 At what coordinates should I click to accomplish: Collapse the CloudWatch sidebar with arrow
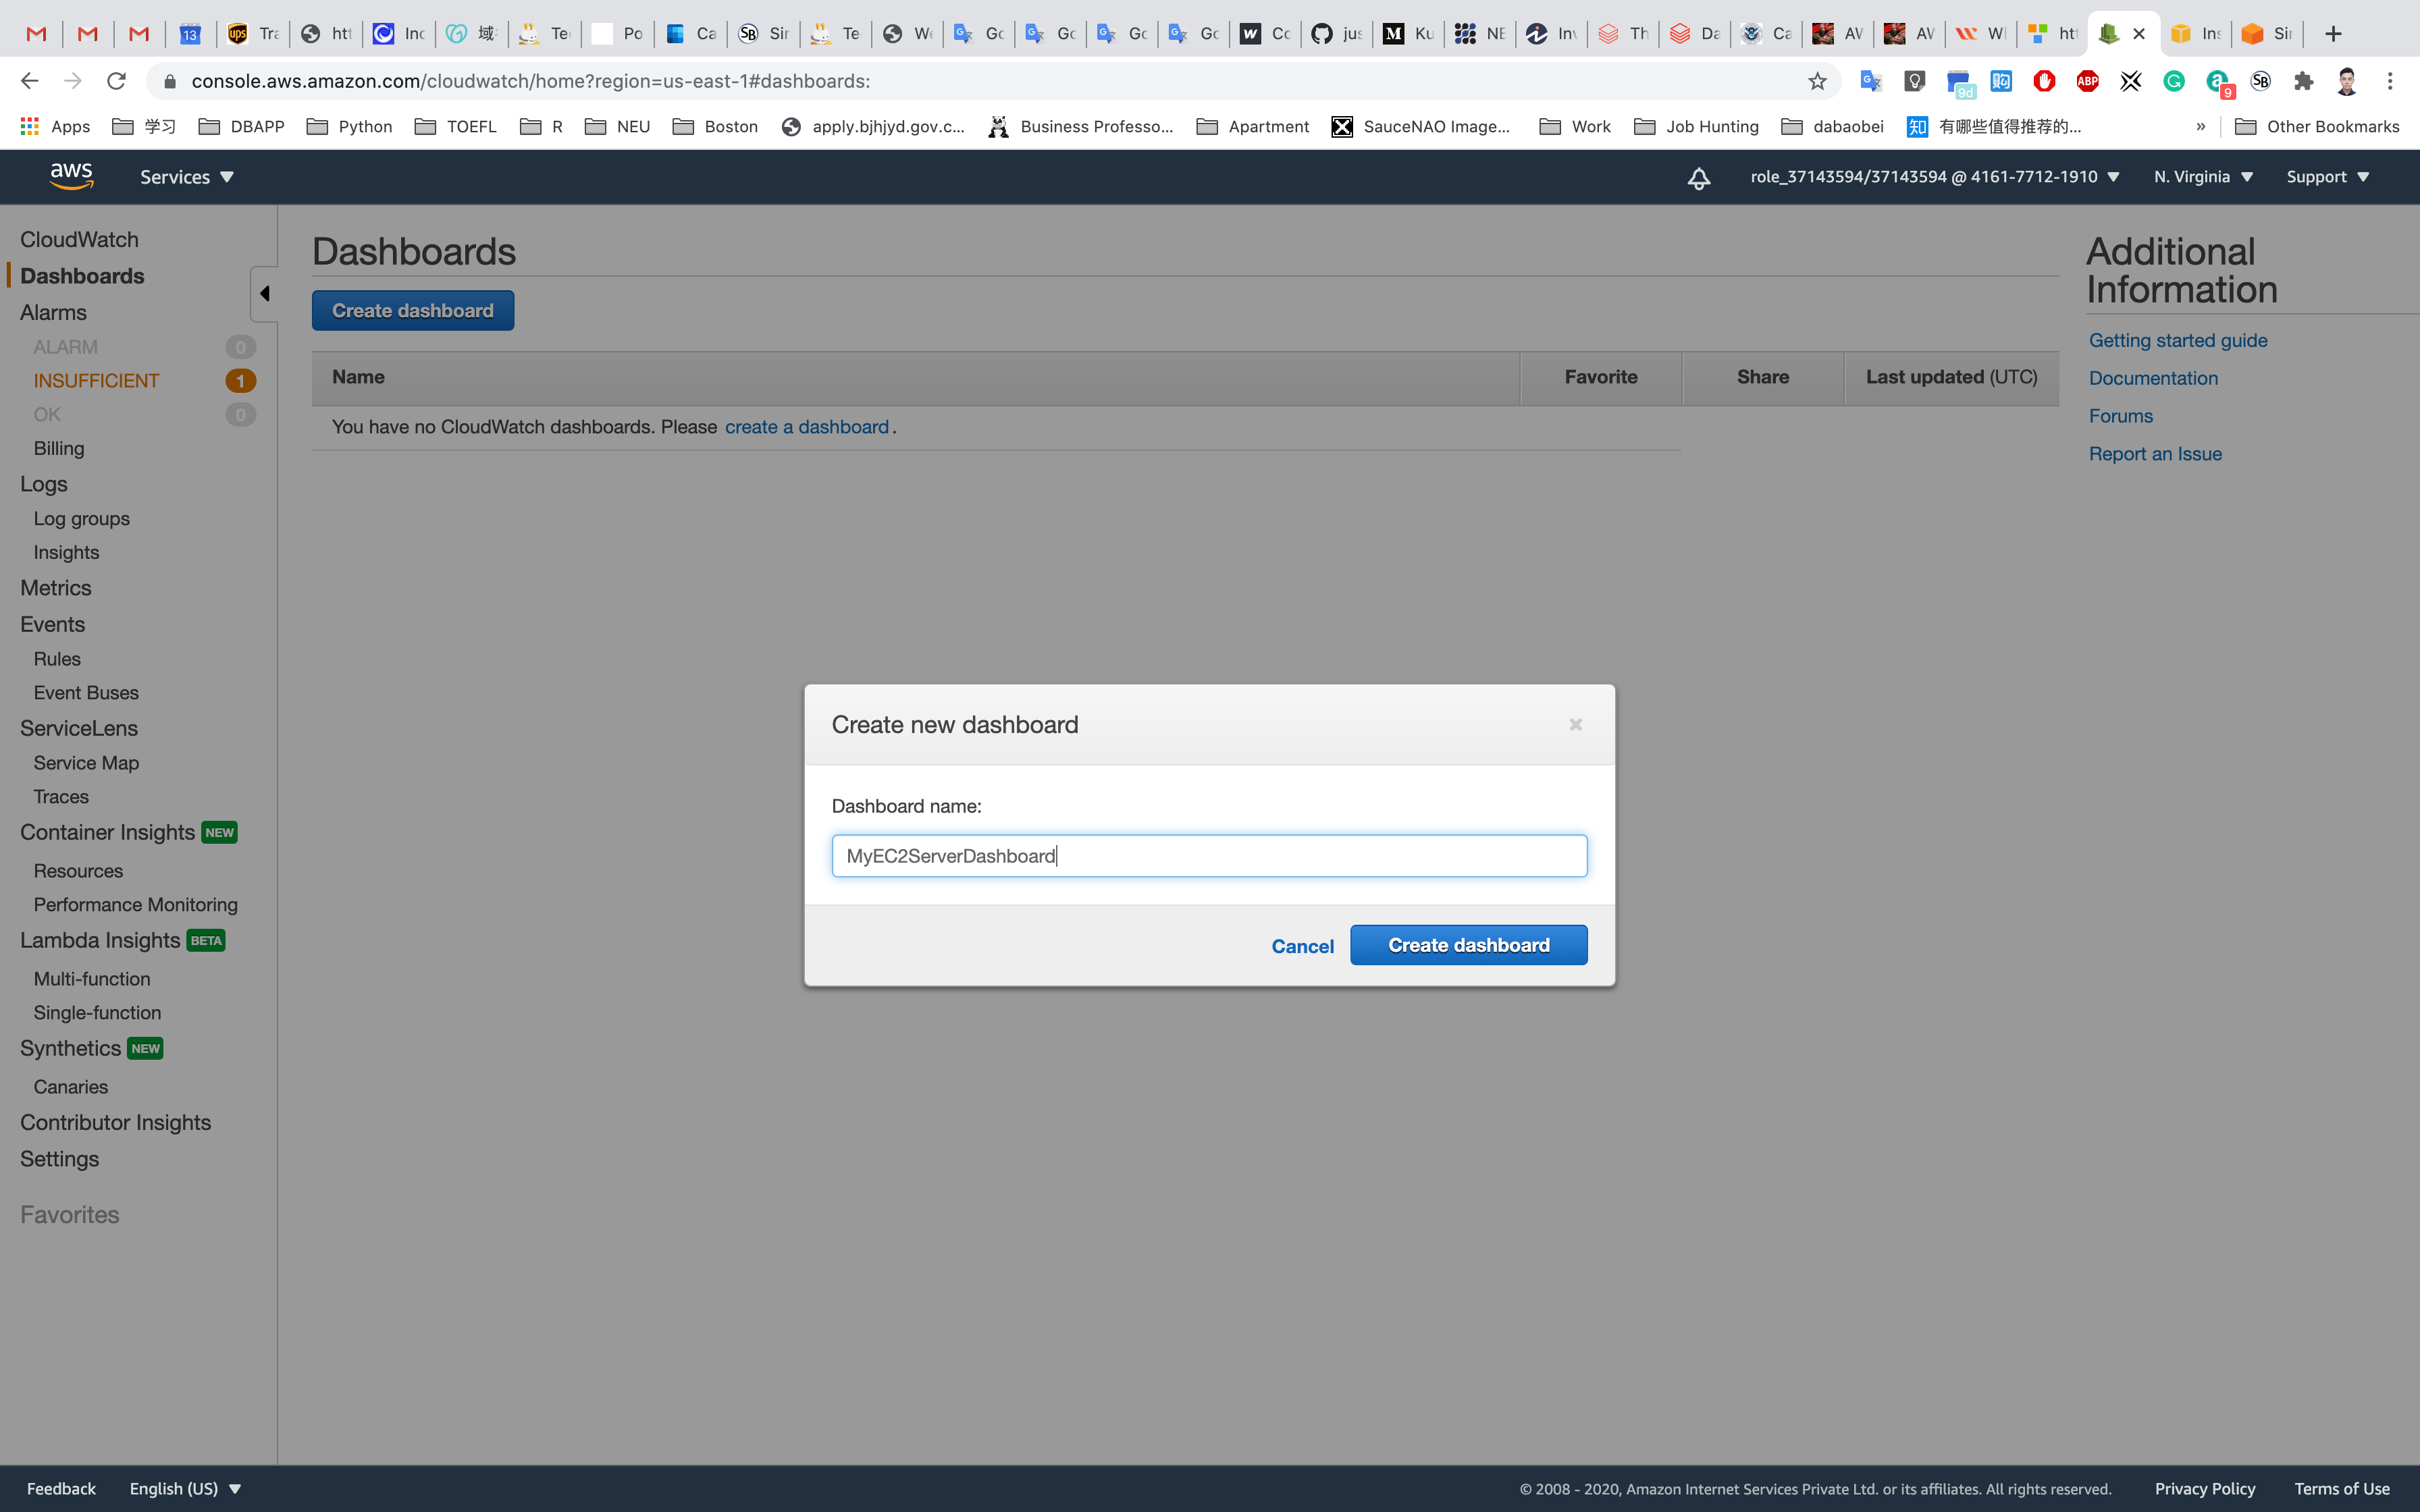click(x=265, y=293)
